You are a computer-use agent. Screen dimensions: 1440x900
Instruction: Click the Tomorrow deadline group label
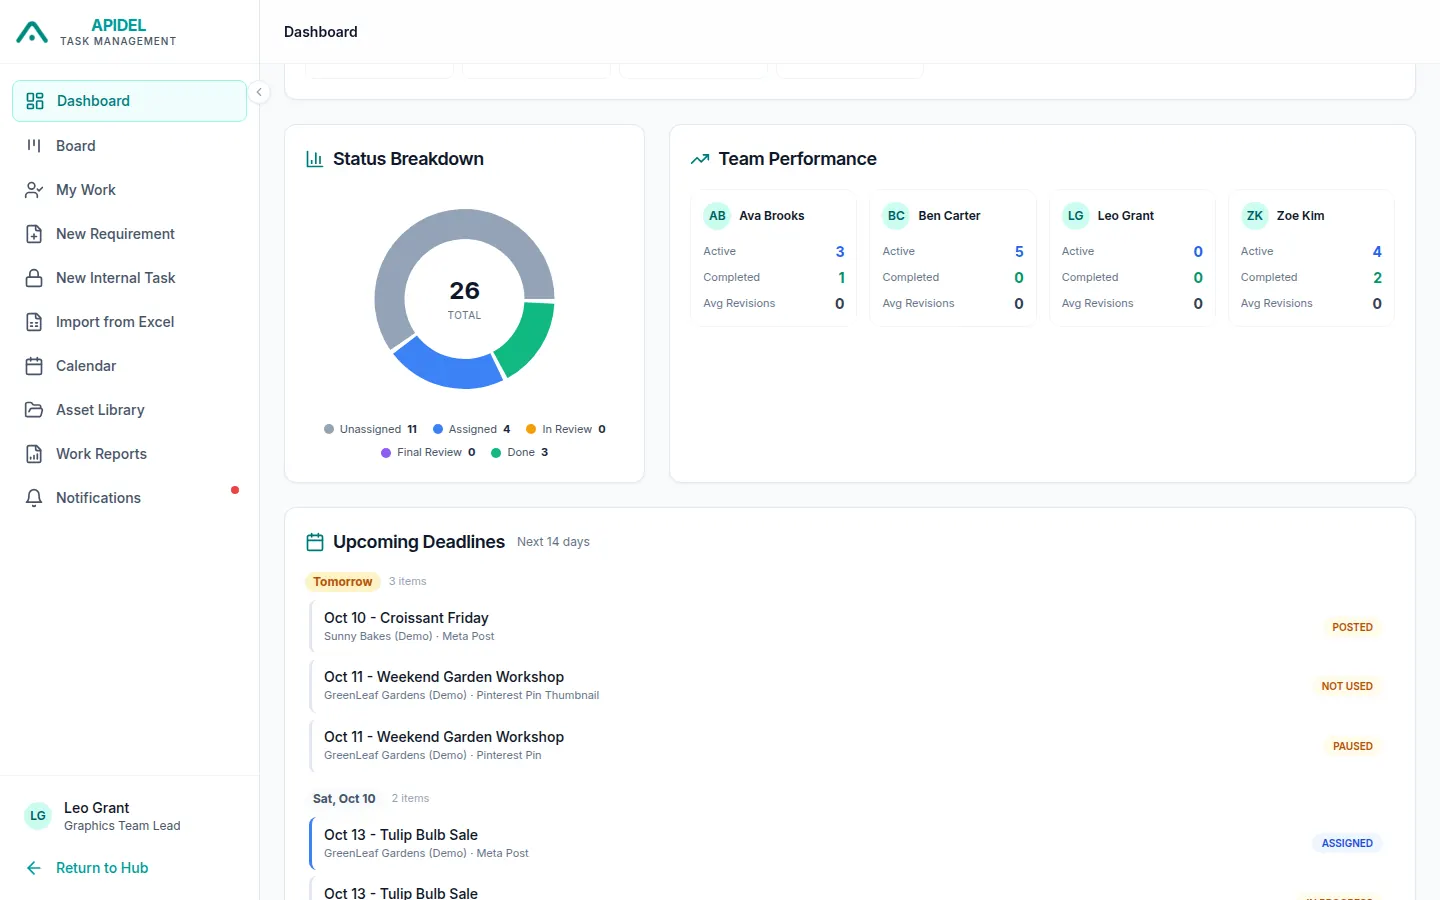tap(342, 582)
